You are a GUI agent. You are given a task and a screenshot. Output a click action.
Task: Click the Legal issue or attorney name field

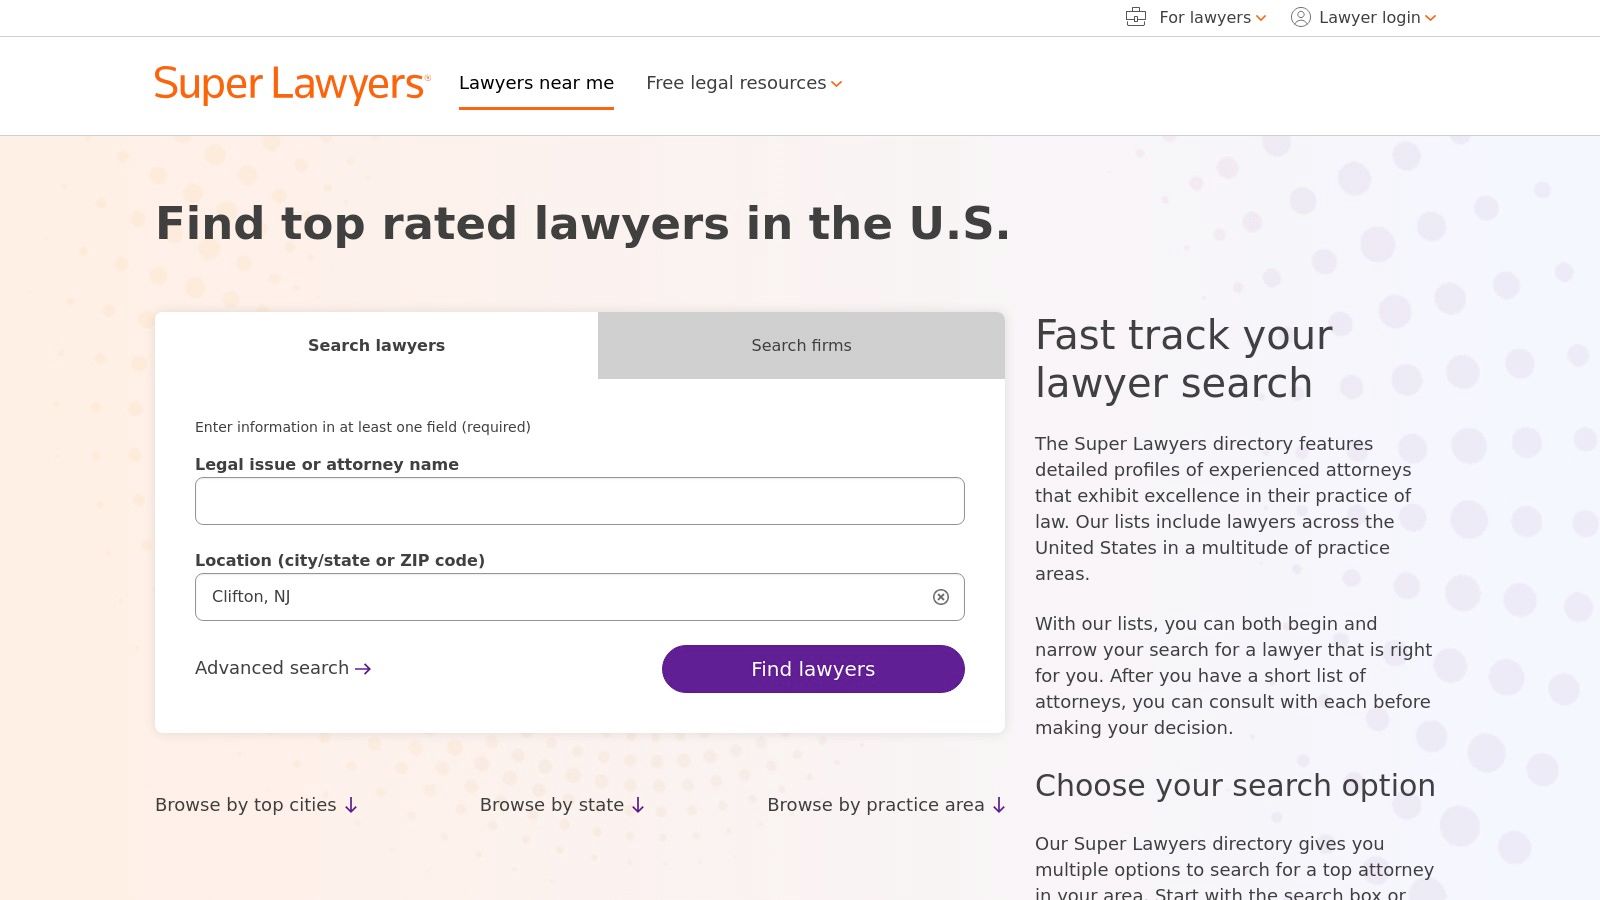579,501
